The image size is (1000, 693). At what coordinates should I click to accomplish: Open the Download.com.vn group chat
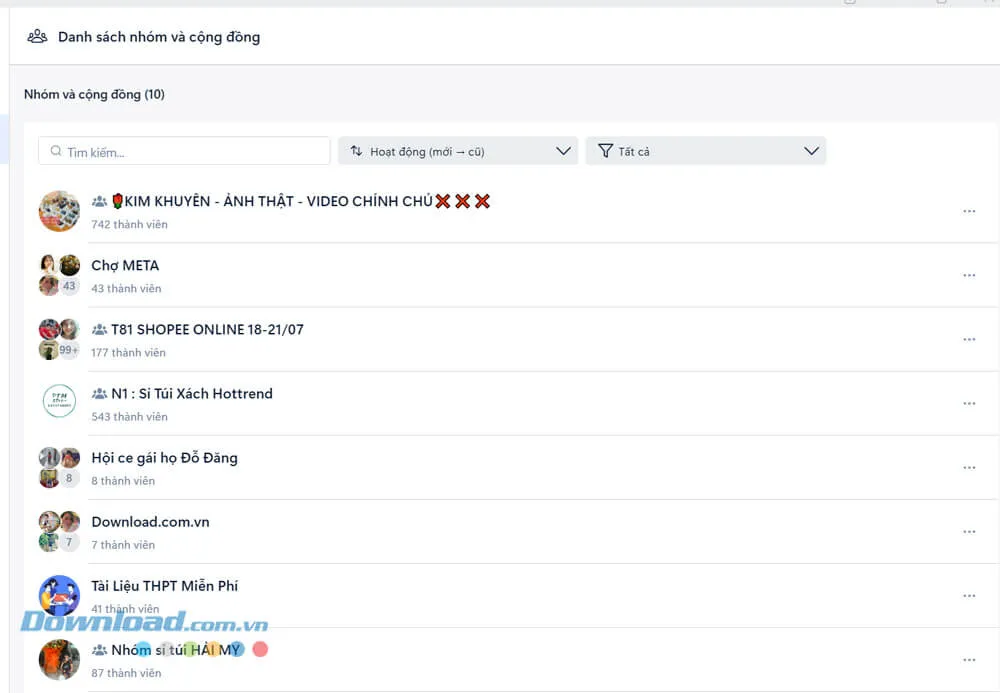click(150, 522)
